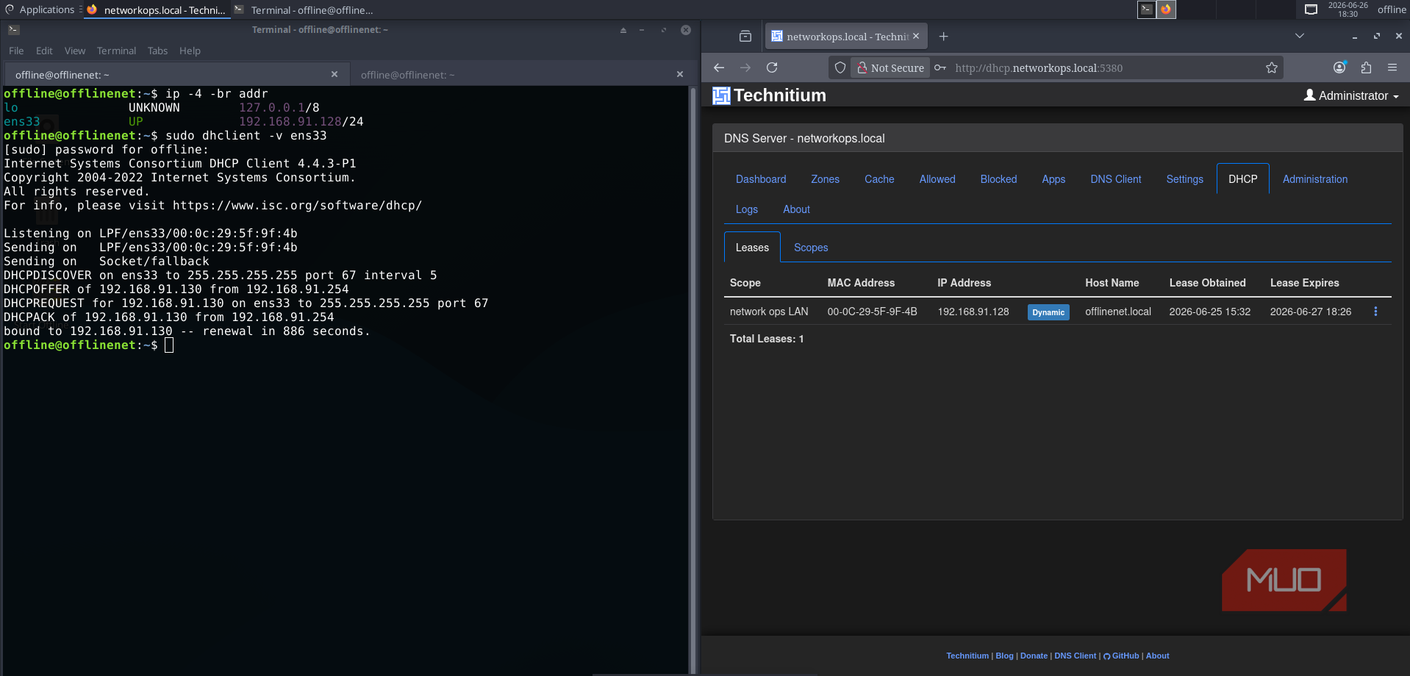
Task: Switch to the Scopes sub-tab
Action: tap(811, 247)
